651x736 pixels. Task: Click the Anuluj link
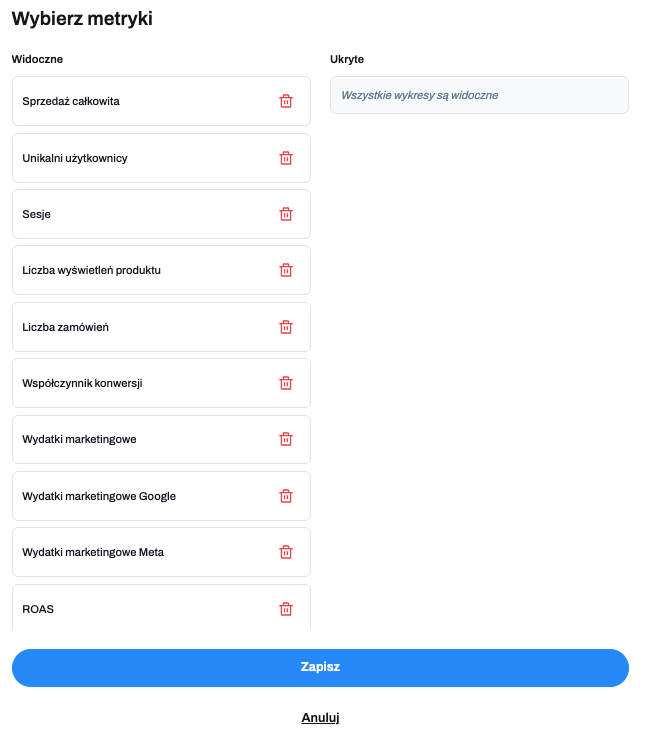[x=321, y=718]
